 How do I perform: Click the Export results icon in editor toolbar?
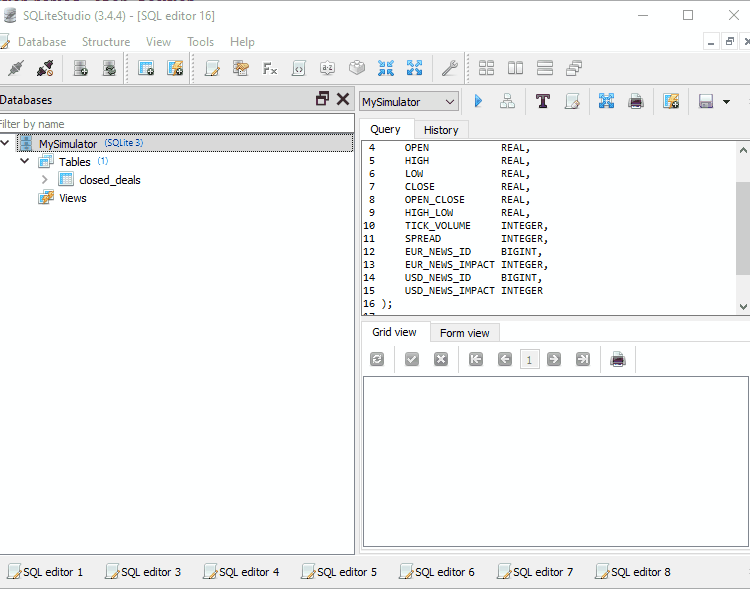point(606,101)
